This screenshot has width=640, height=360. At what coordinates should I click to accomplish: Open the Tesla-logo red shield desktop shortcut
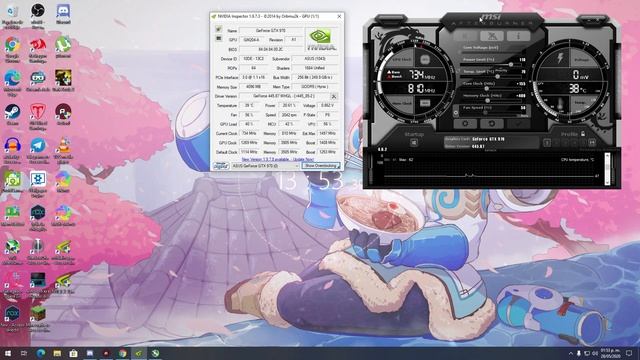click(x=38, y=112)
